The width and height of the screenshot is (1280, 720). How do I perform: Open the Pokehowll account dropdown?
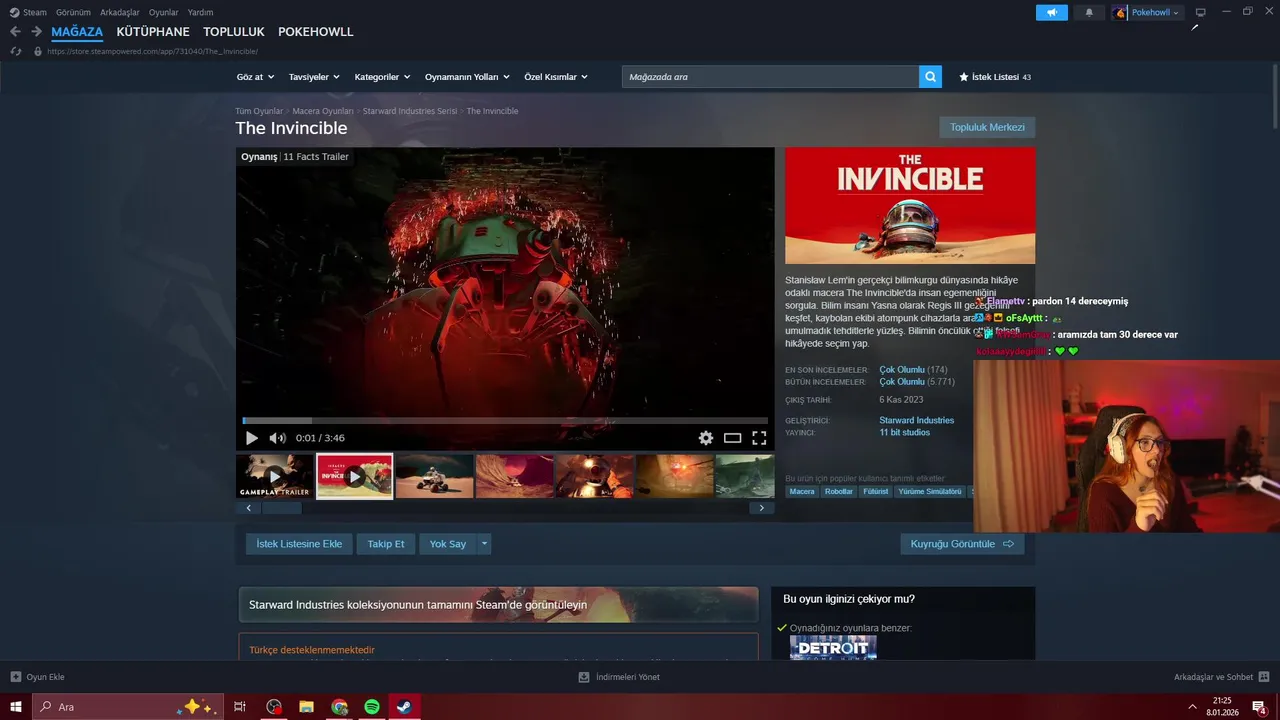1147,12
